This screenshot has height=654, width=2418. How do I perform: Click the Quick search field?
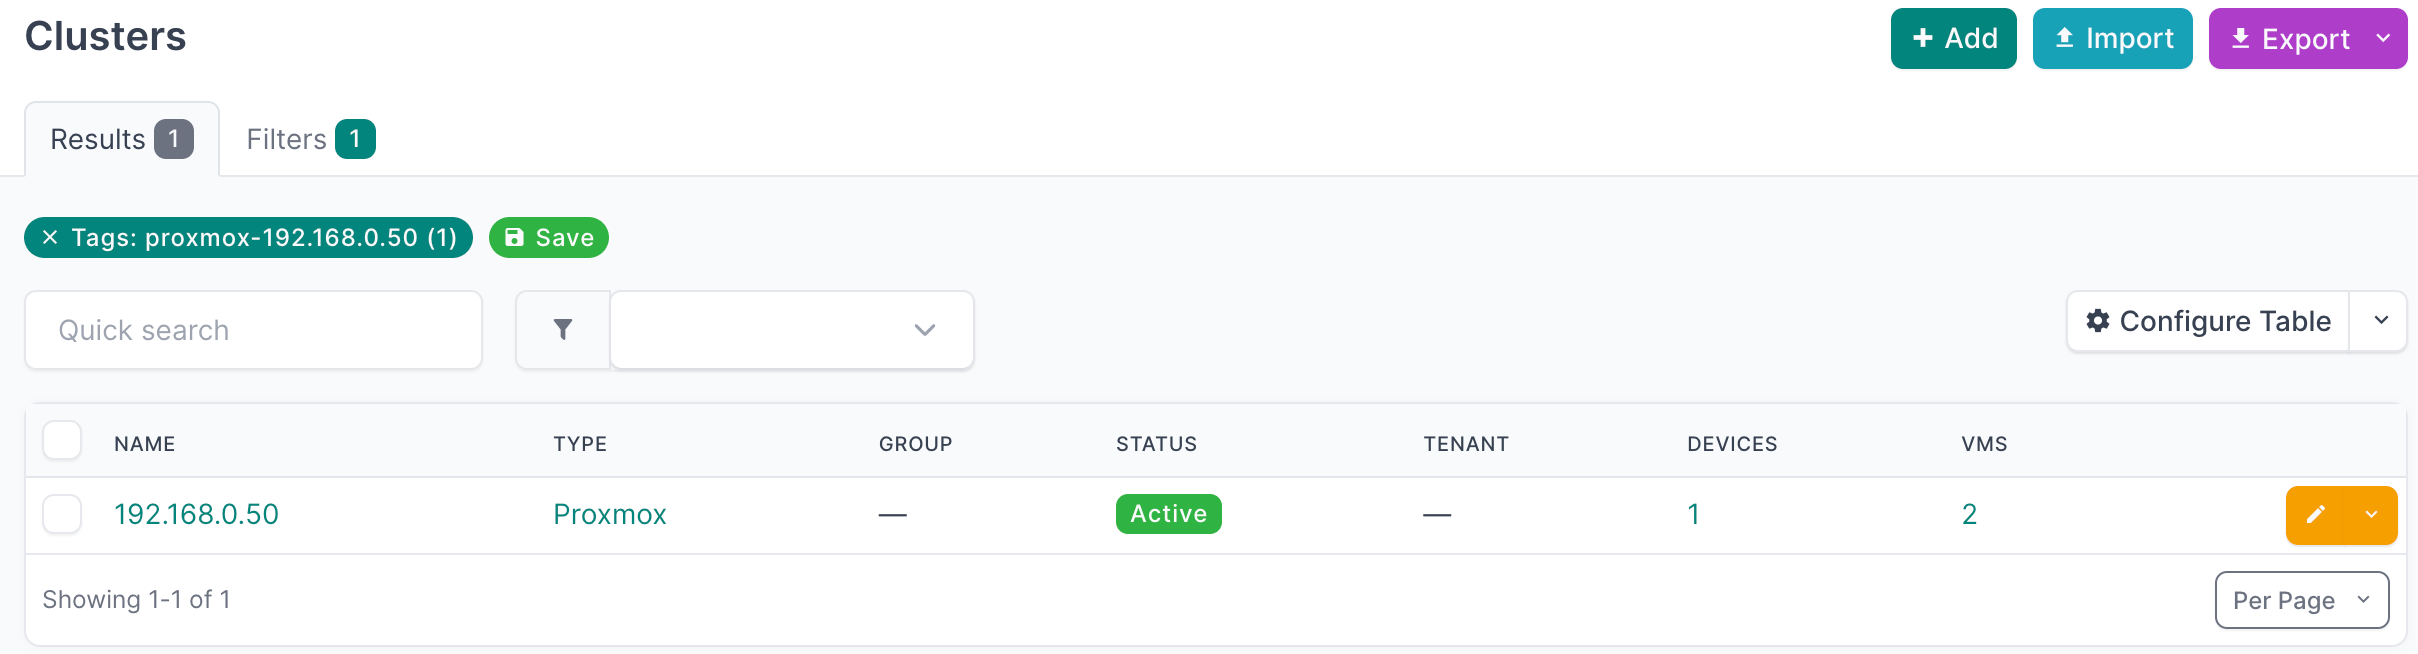252,329
